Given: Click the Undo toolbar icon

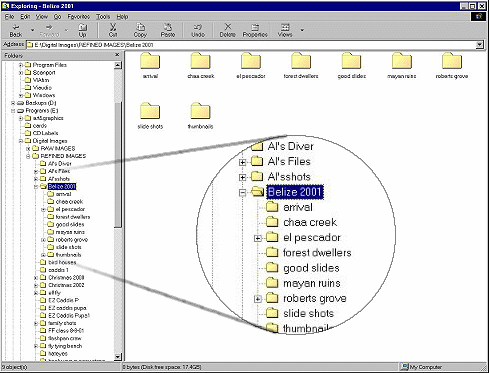Looking at the screenshot, I should point(198,30).
